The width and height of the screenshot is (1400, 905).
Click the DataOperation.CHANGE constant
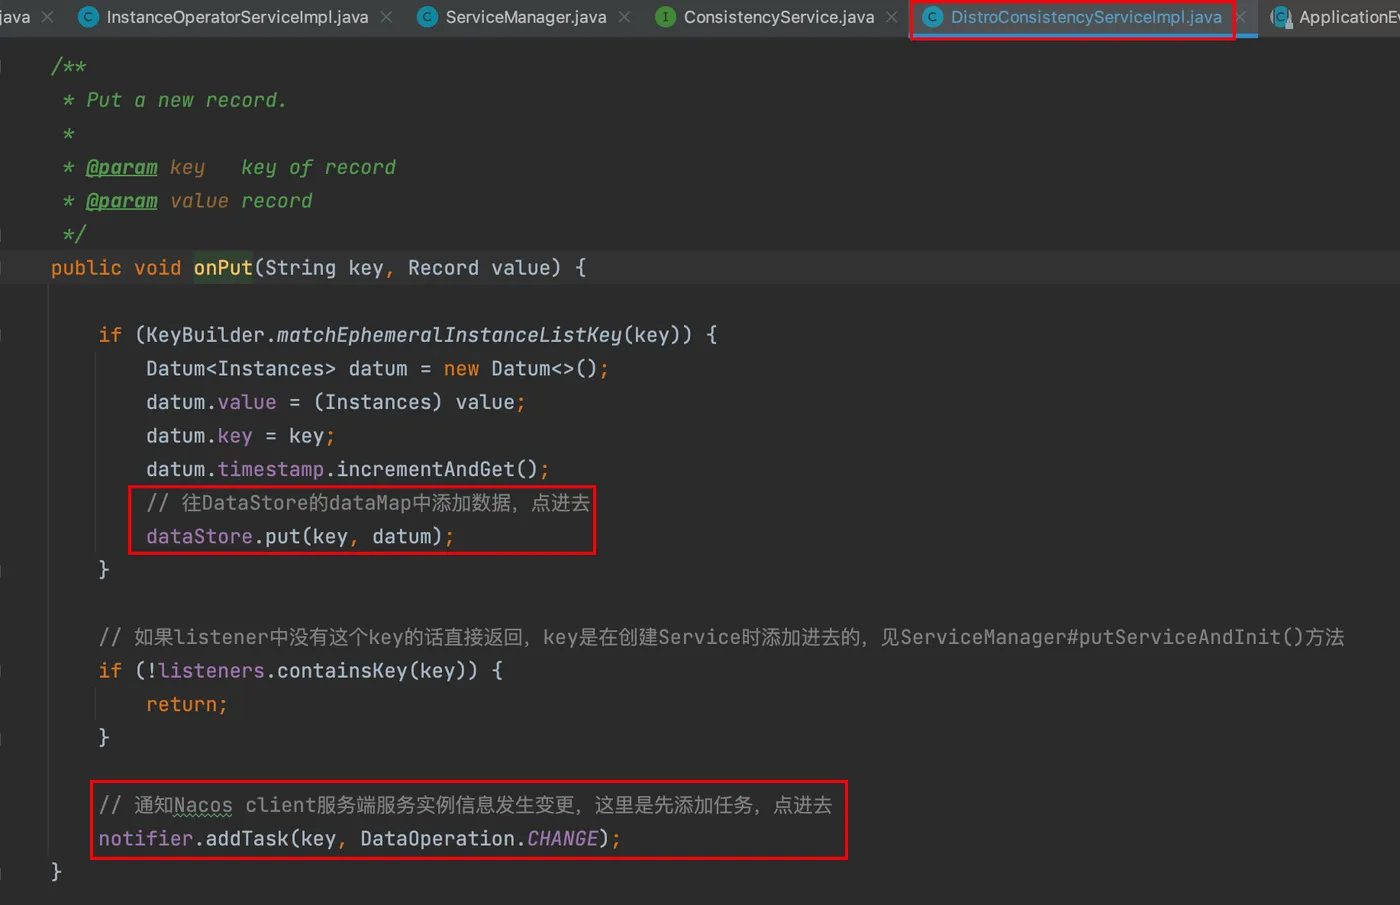tap(479, 839)
